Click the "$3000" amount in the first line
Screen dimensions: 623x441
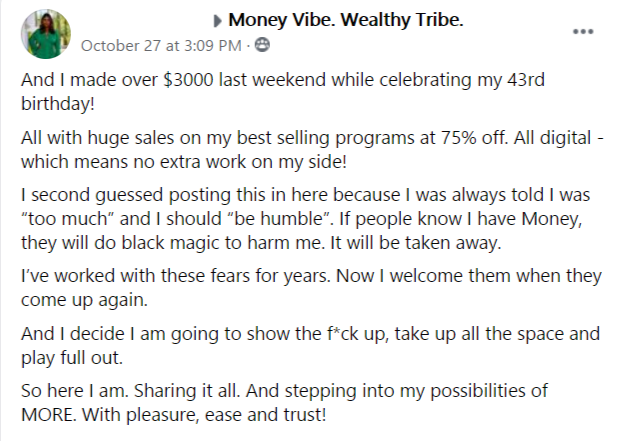[x=188, y=80]
